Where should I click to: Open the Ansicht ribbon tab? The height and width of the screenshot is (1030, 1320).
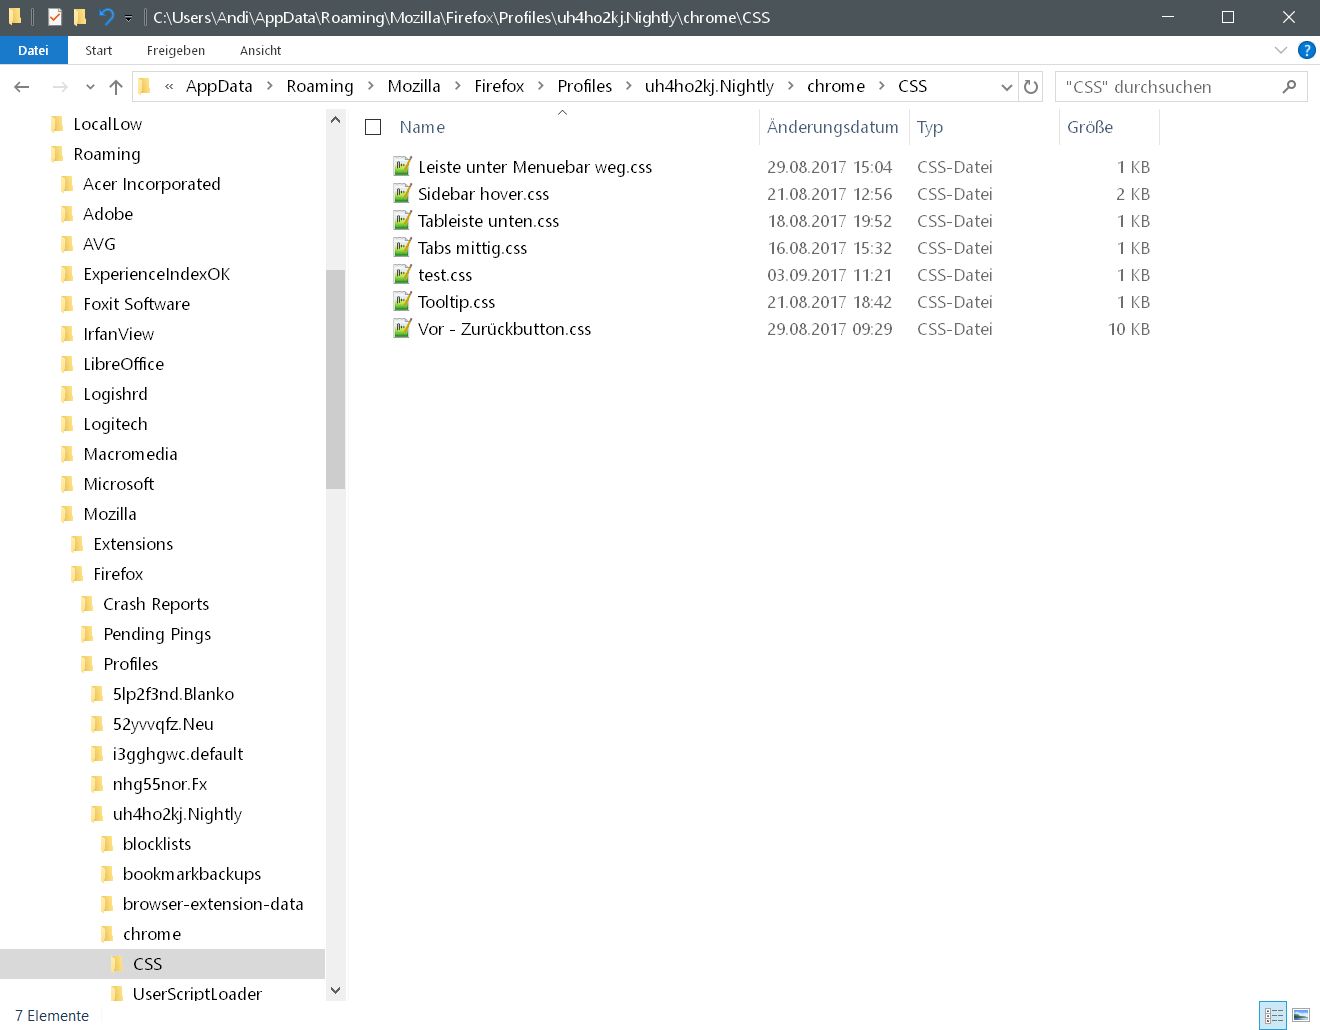tap(260, 50)
